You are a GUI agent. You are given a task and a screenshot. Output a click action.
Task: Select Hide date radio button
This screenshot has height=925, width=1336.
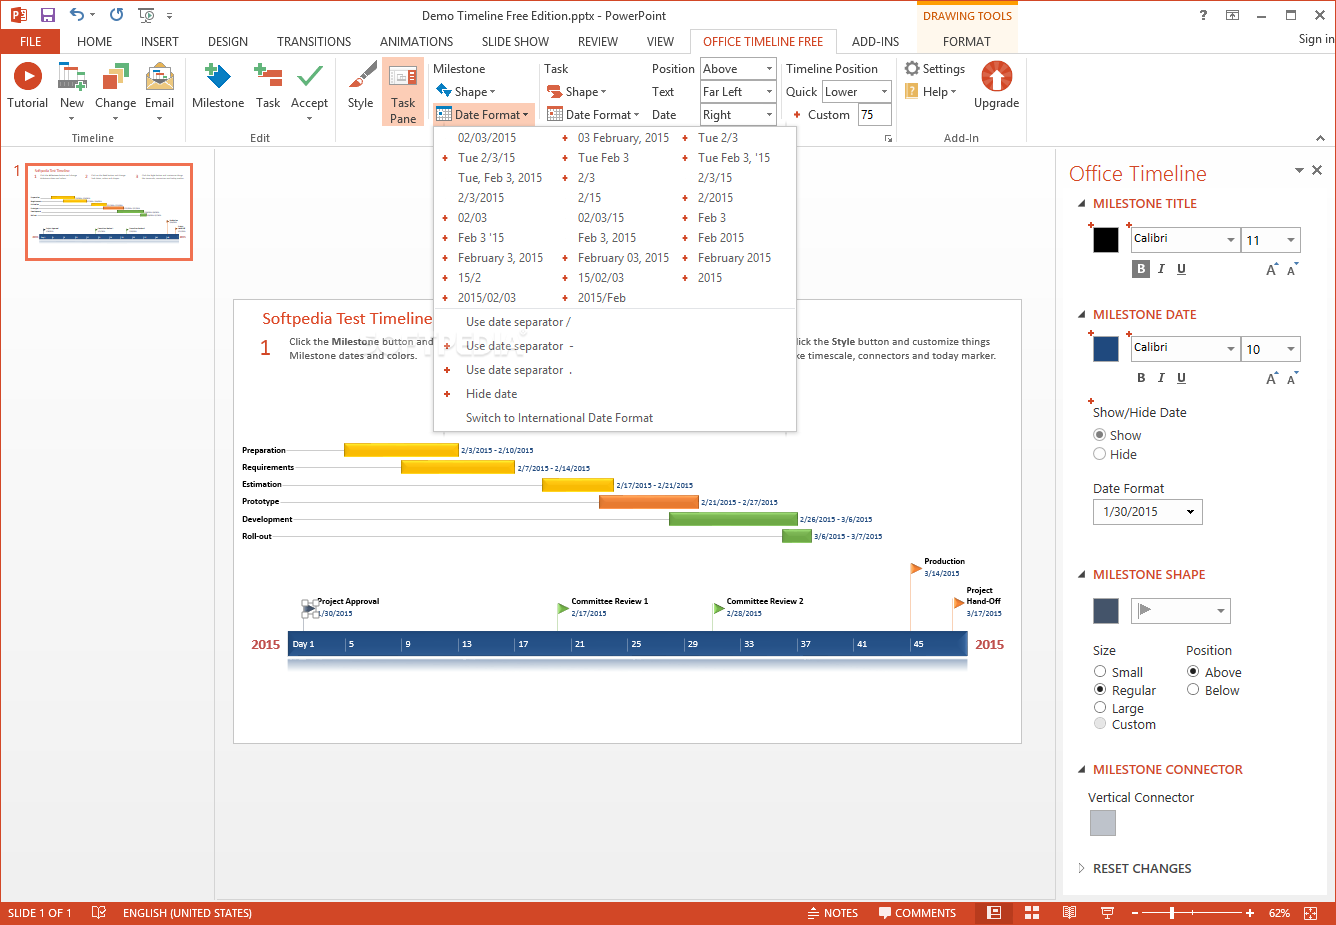(1100, 454)
